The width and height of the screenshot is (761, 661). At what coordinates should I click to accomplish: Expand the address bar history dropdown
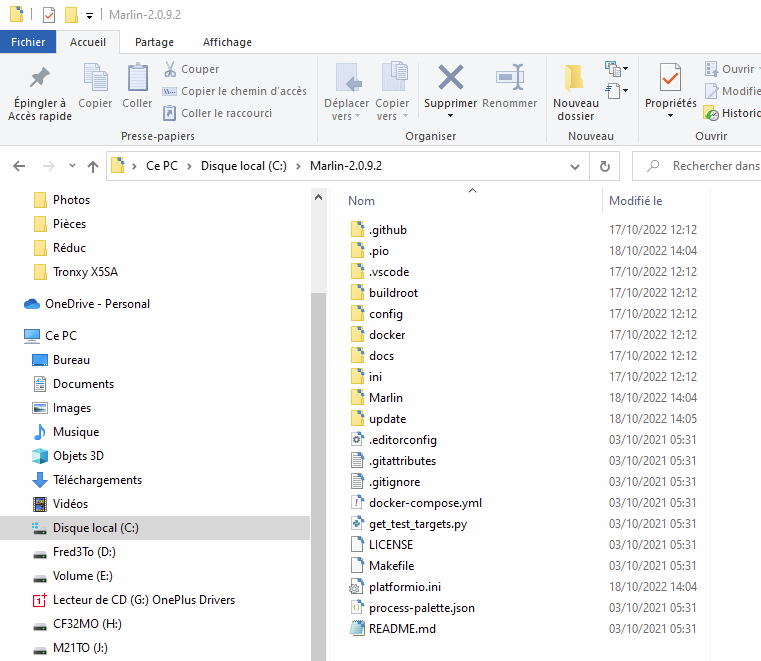coord(575,166)
